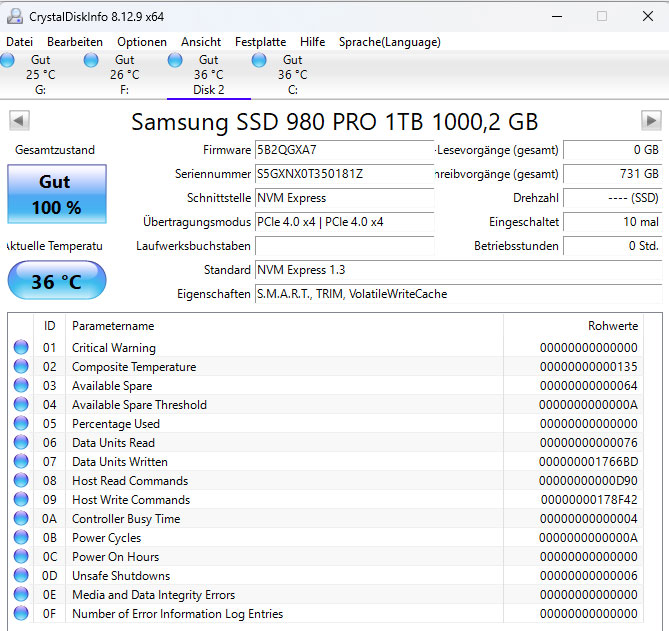Click the status orb in the 03 Available Spare row
Screen dimensions: 669x631
pos(21,385)
